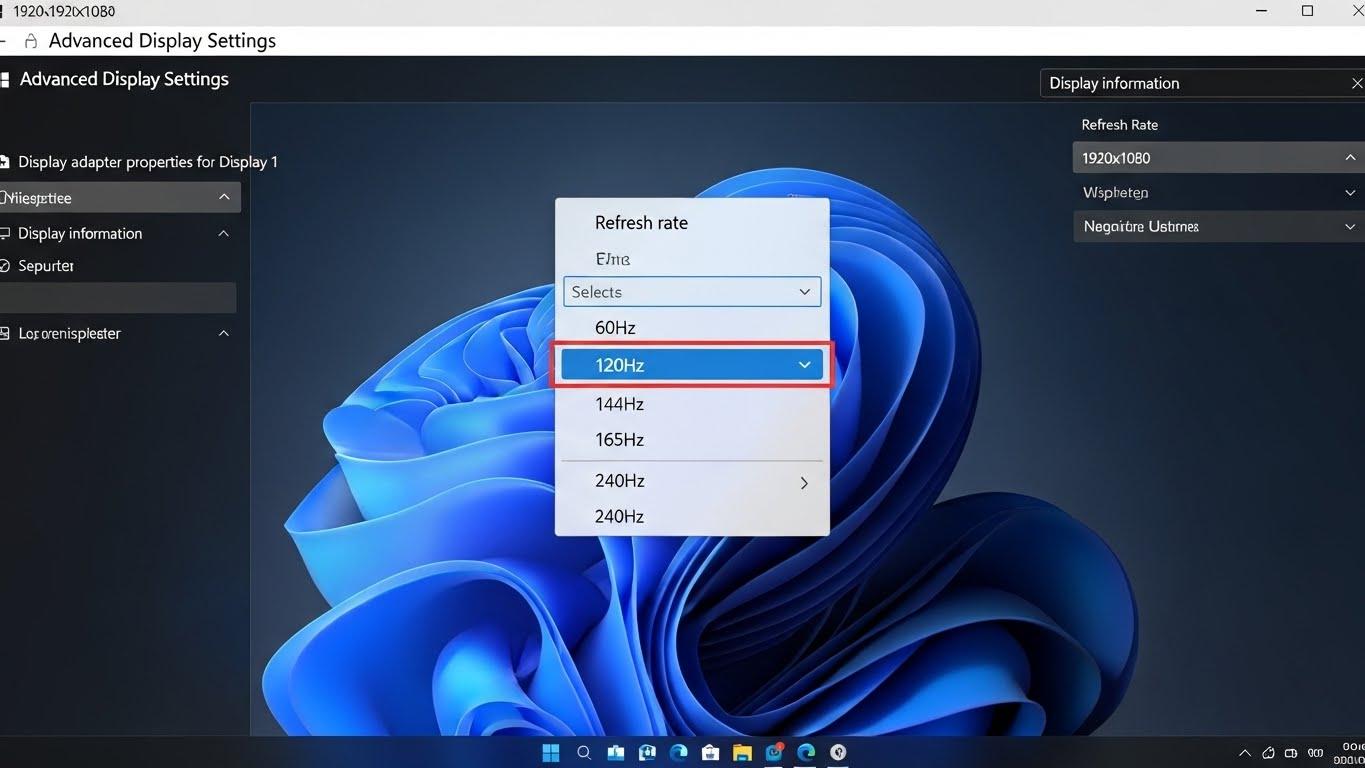Open File Explorer from the taskbar
The width and height of the screenshot is (1365, 768).
742,752
